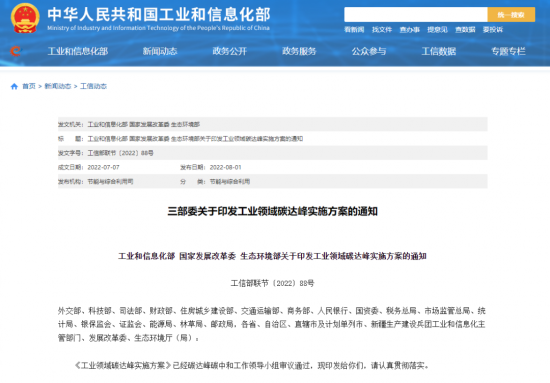Select the 发布机构 节能与综合利用司 value
Image resolution: width=550 pixels, height=383 pixels.
[110, 182]
